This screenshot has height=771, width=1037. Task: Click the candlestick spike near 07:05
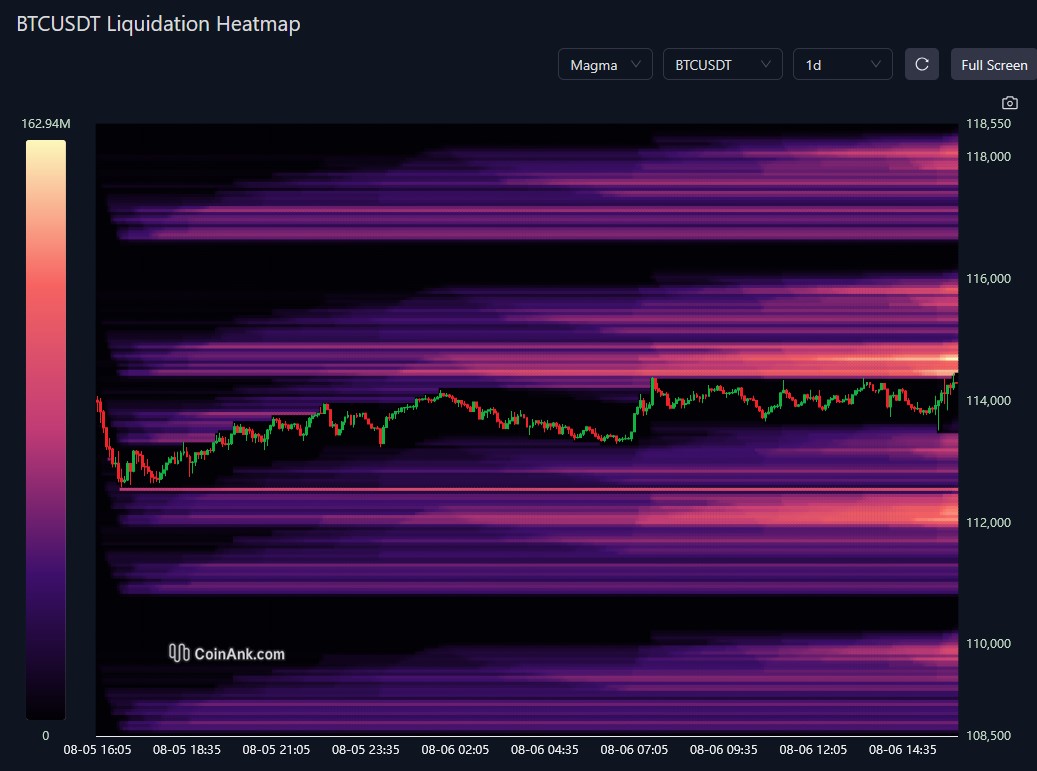(x=653, y=390)
